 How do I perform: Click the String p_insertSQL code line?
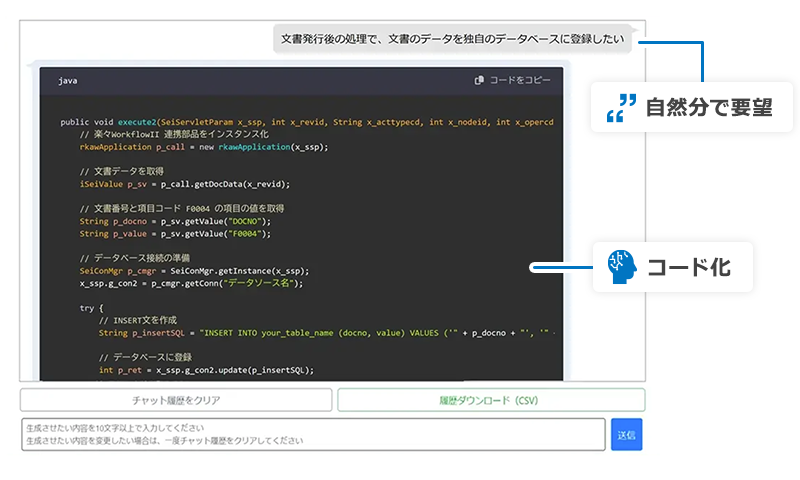coord(327,333)
